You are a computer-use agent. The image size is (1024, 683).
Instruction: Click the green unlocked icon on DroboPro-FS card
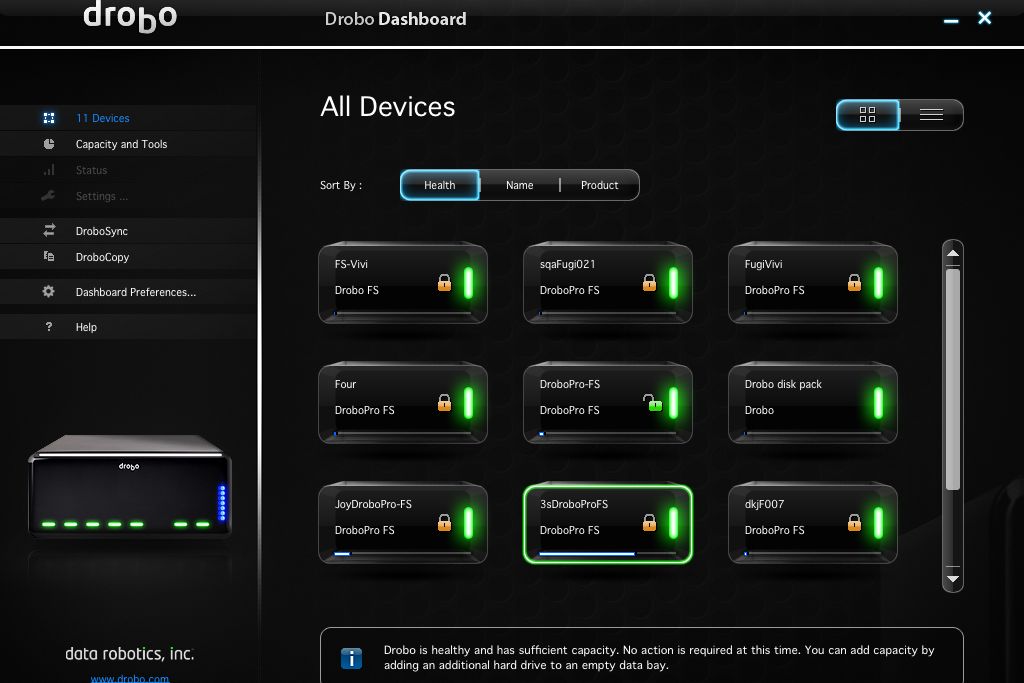(x=652, y=403)
